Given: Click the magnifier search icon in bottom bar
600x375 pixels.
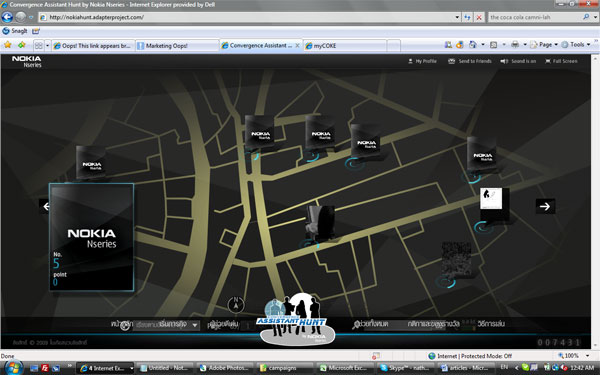Looking at the screenshot, I should [x=356, y=325].
